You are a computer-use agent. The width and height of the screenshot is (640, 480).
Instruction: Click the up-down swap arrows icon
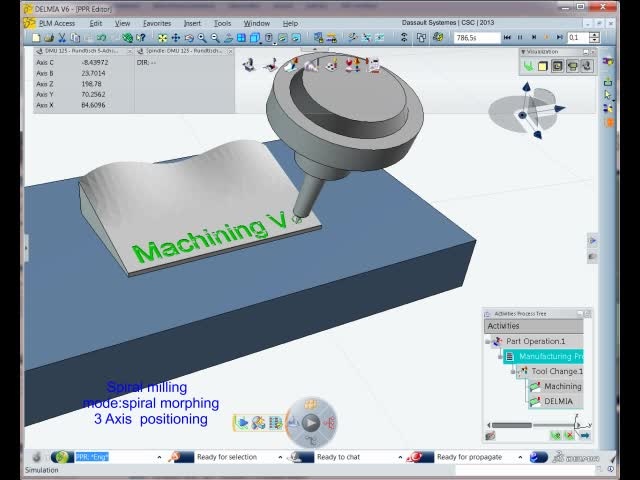(404, 38)
